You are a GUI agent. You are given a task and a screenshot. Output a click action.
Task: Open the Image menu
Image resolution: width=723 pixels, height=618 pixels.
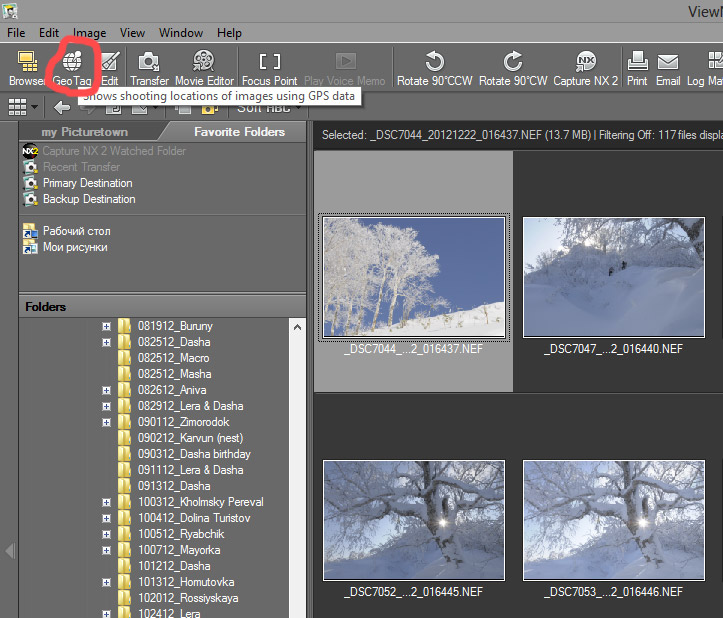click(x=89, y=33)
